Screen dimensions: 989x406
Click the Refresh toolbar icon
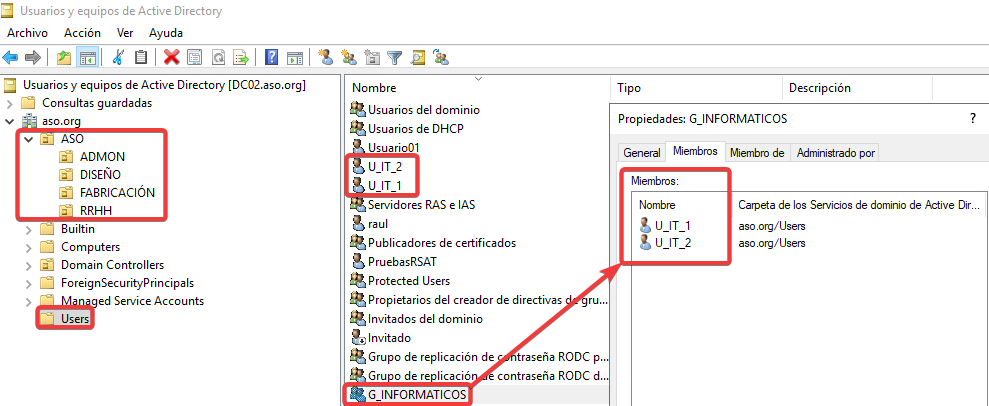pos(217,57)
